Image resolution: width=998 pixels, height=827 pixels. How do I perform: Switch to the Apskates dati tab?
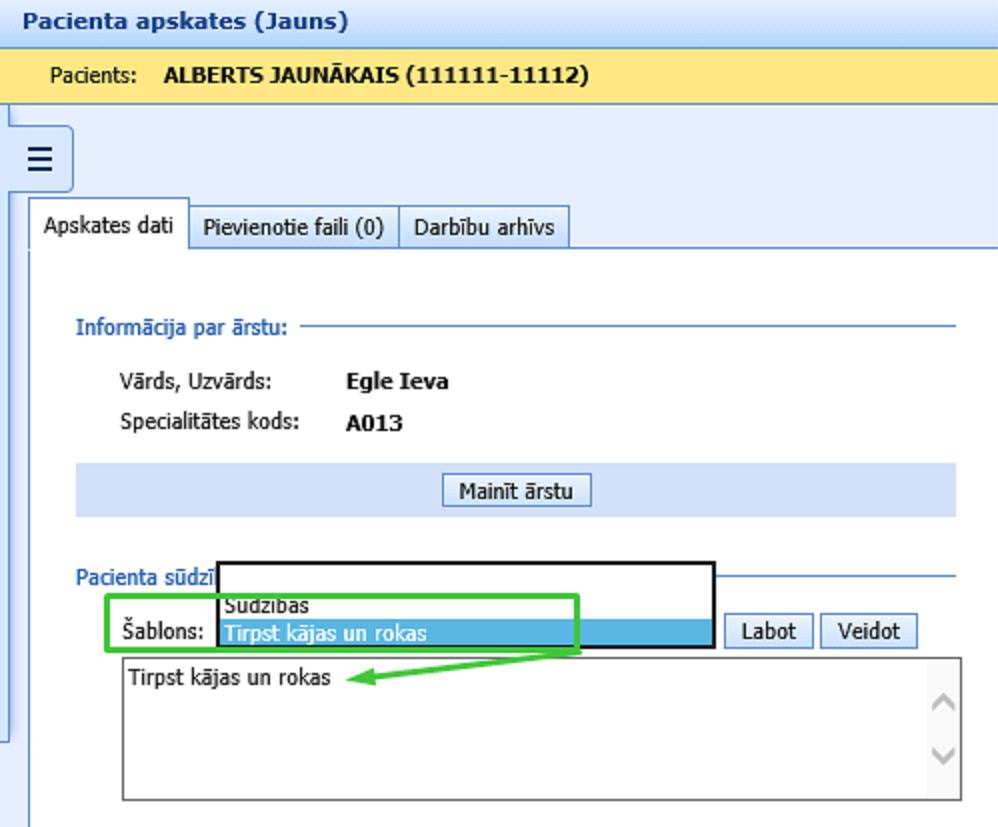coord(109,225)
